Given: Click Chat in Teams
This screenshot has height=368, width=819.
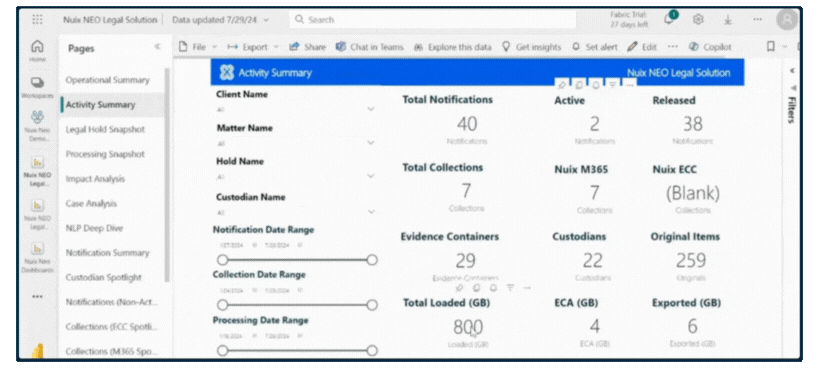Looking at the screenshot, I should 370,47.
